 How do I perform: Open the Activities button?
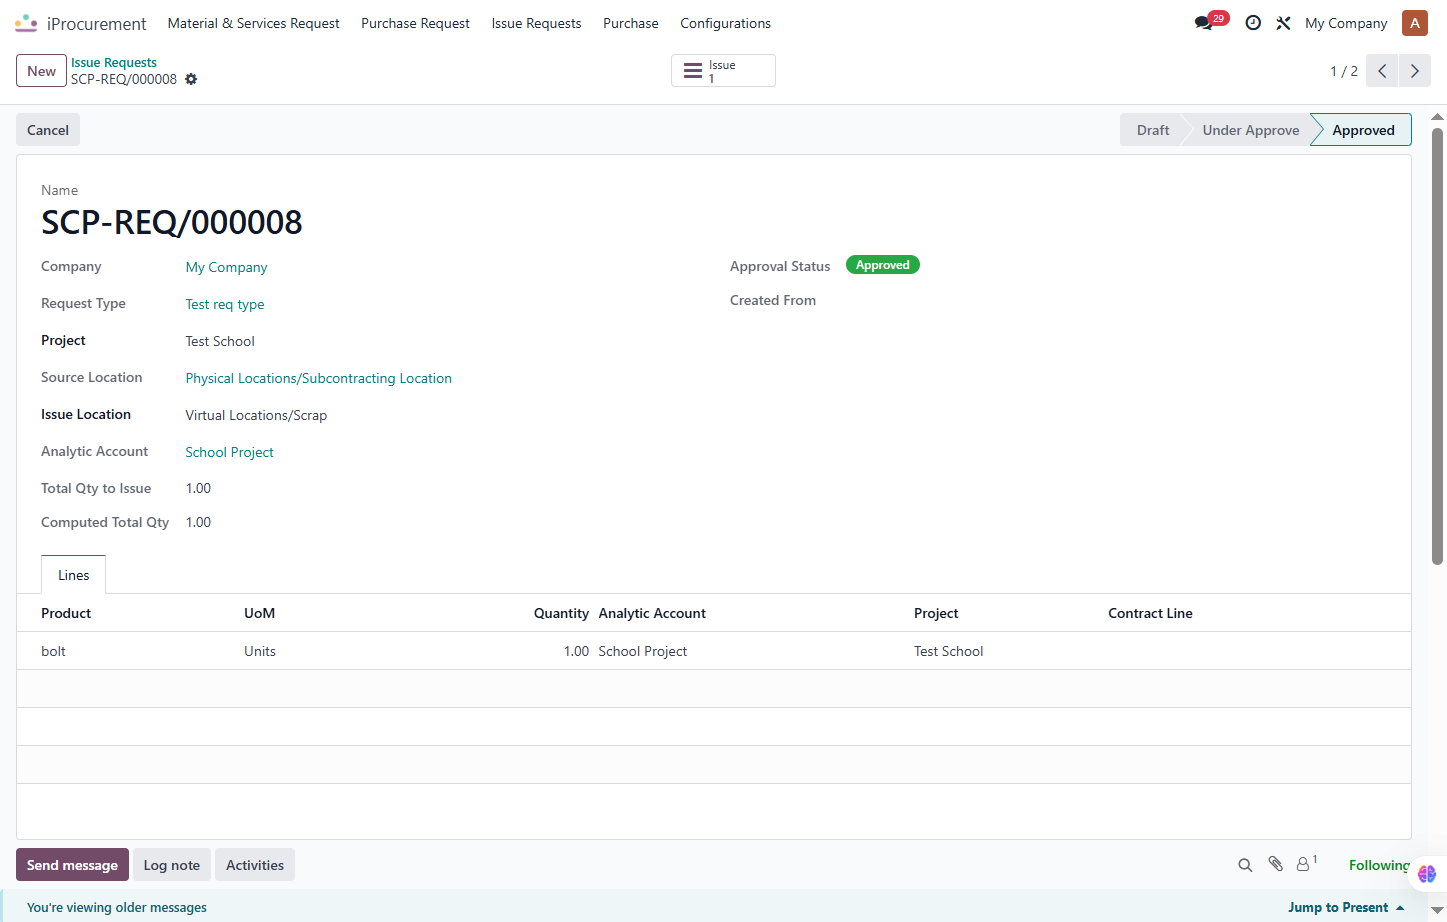pos(255,865)
